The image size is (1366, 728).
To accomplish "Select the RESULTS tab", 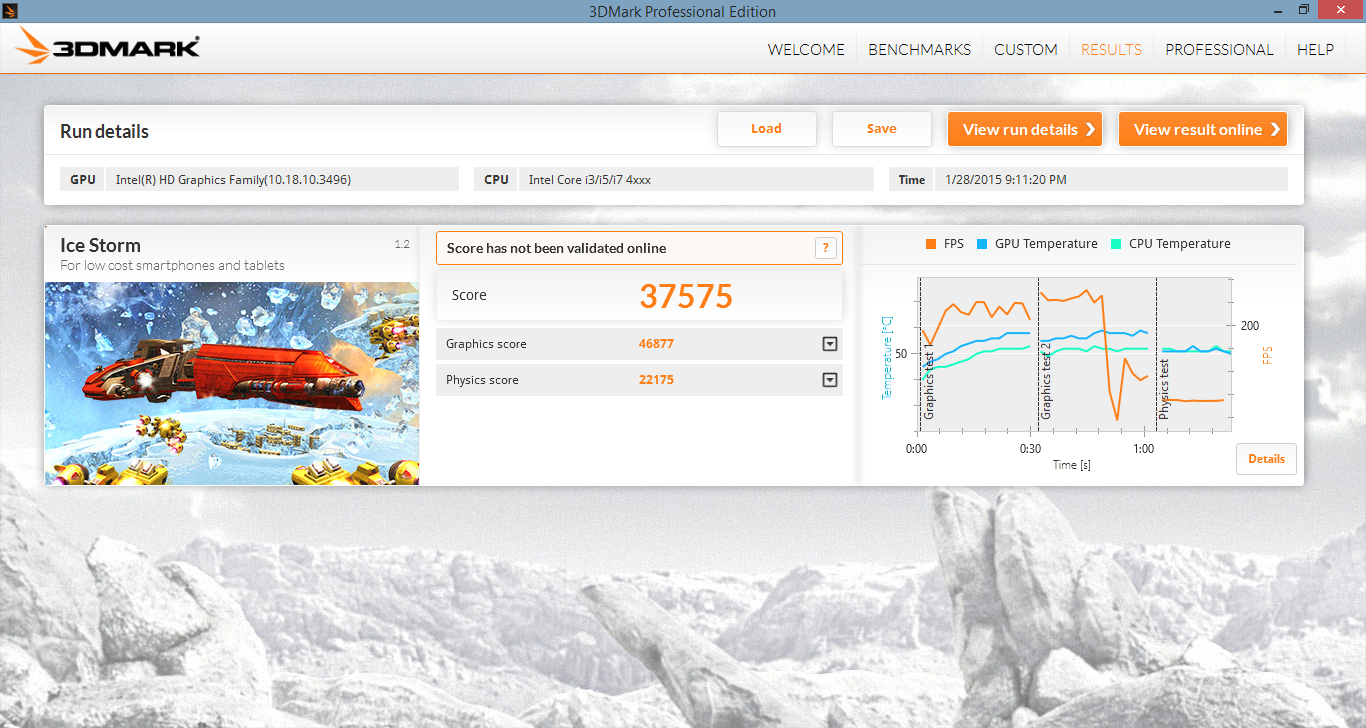I will (1111, 49).
